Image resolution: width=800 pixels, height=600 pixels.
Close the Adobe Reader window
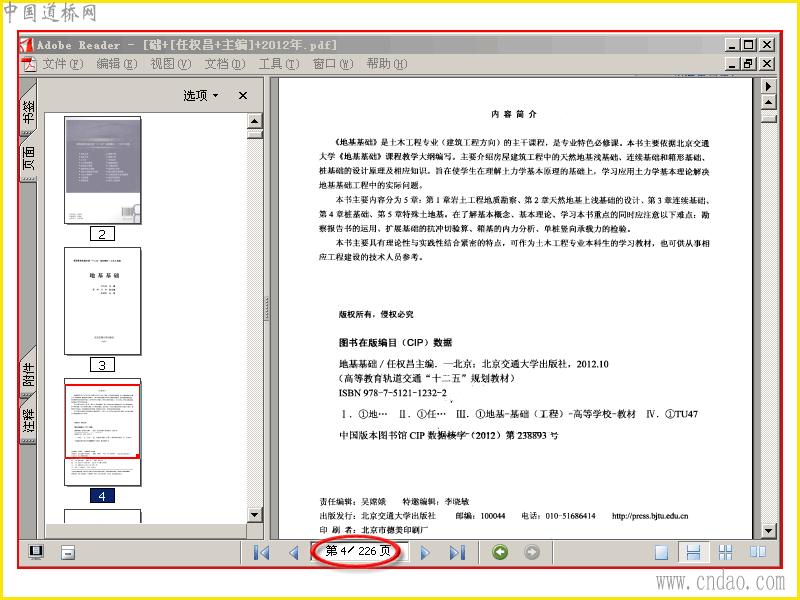tap(767, 45)
